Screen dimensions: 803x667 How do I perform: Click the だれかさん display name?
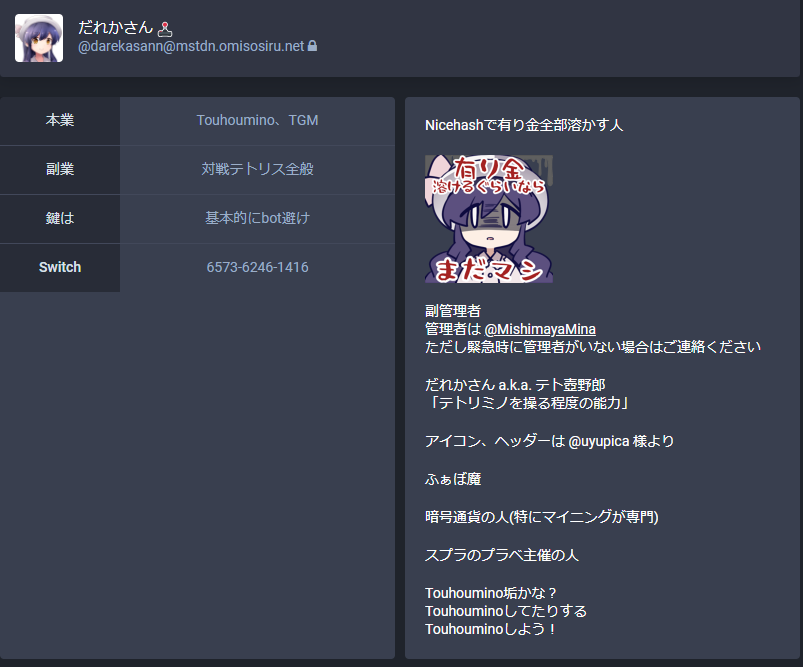click(x=116, y=28)
